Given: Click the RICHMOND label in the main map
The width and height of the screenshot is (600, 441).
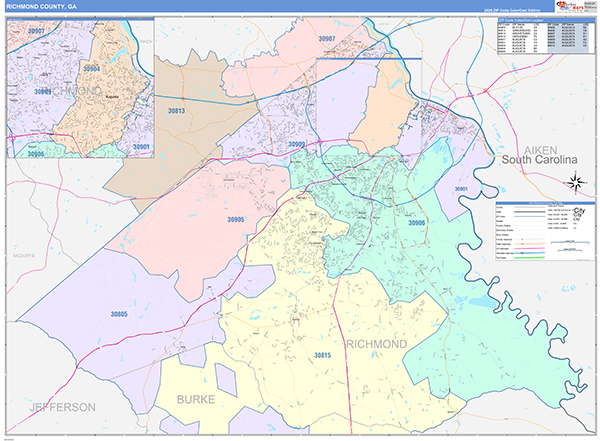Looking at the screenshot, I should coord(377,344).
